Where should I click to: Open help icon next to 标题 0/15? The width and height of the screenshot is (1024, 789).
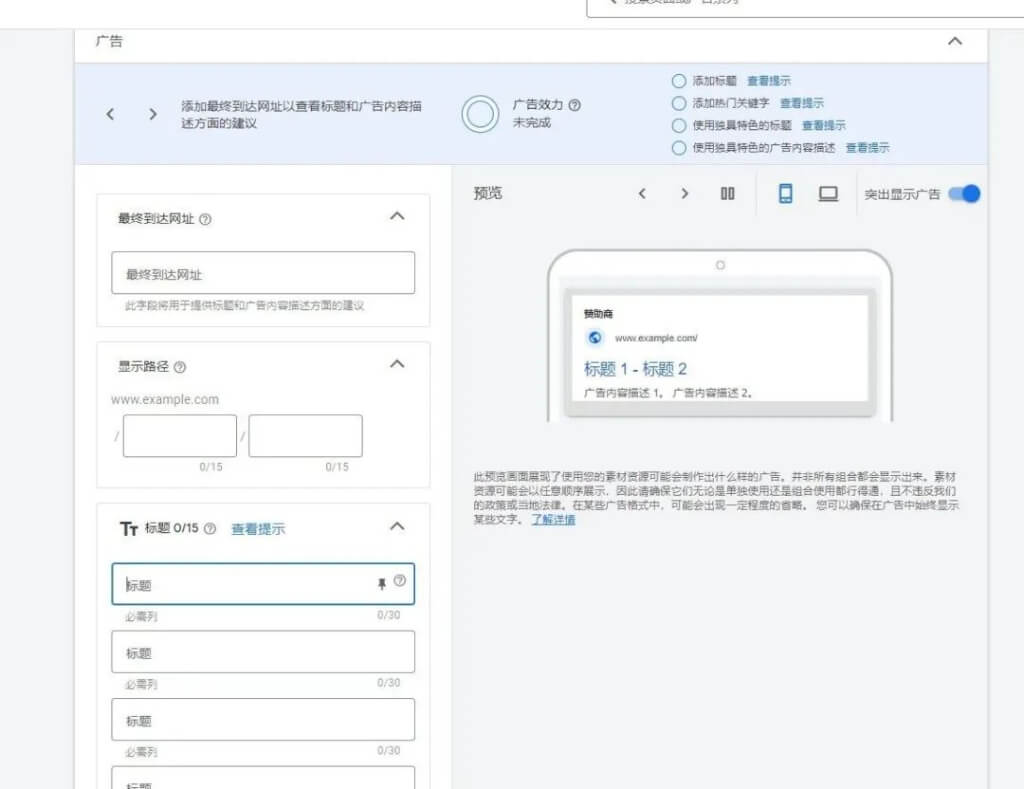pyautogui.click(x=210, y=528)
